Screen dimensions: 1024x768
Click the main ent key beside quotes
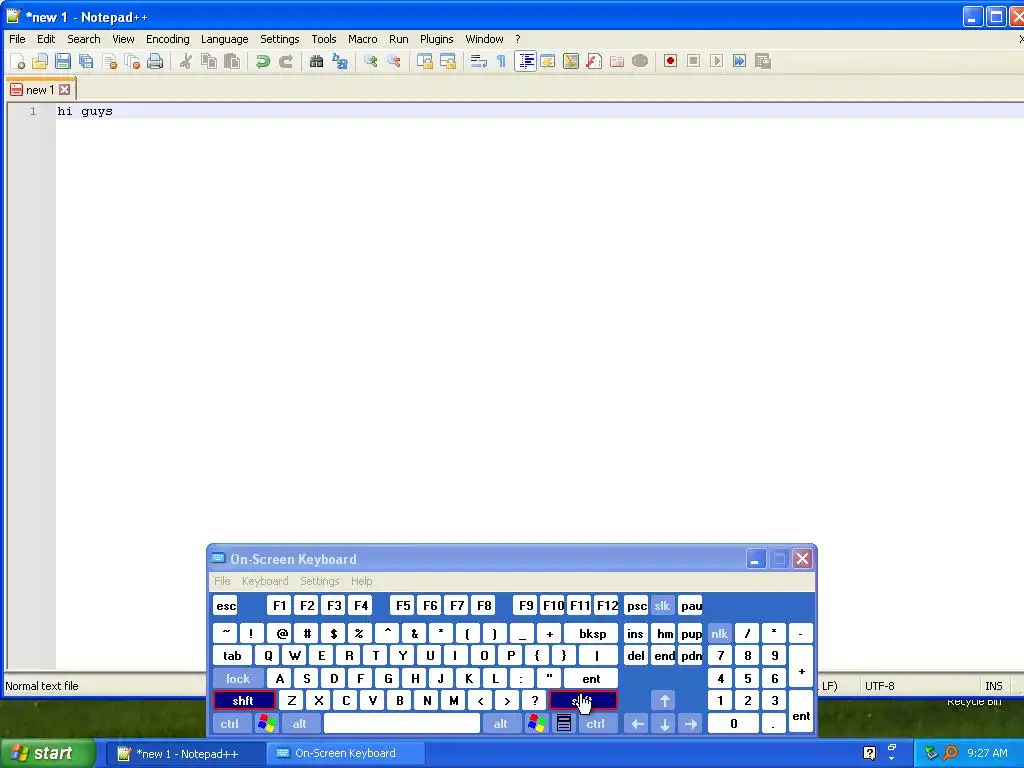[x=591, y=679]
